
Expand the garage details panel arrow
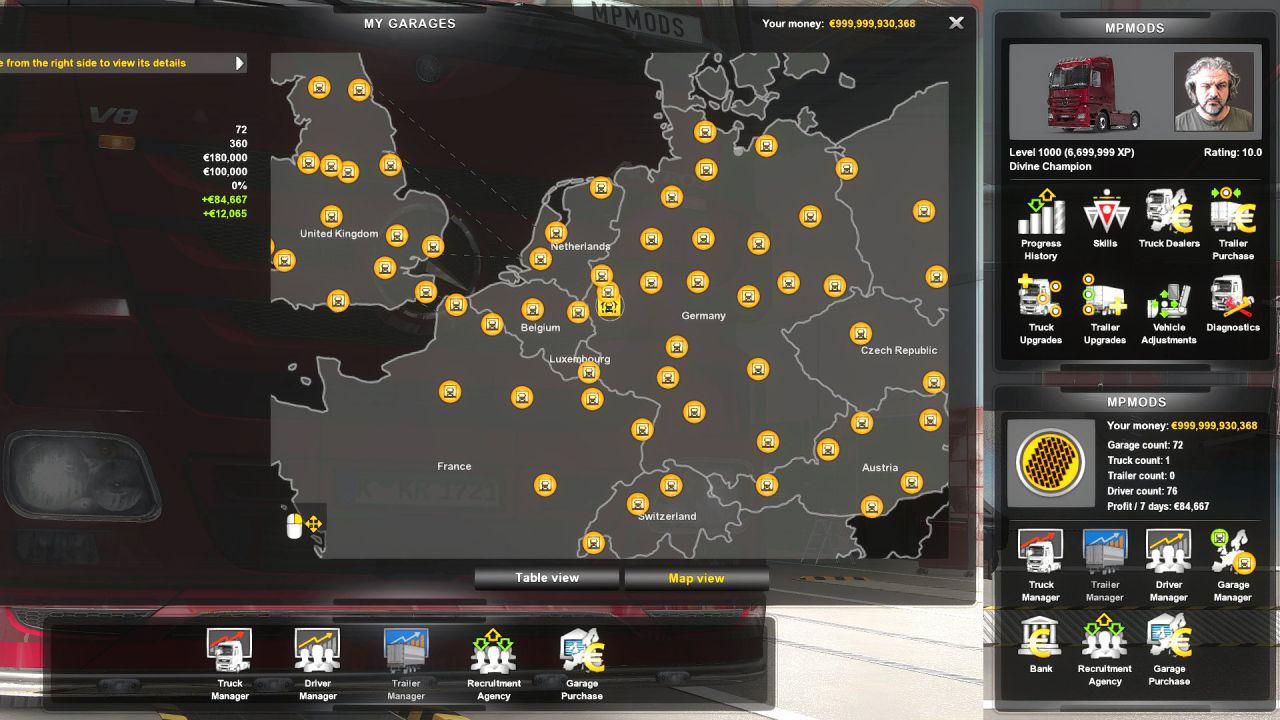[x=239, y=63]
